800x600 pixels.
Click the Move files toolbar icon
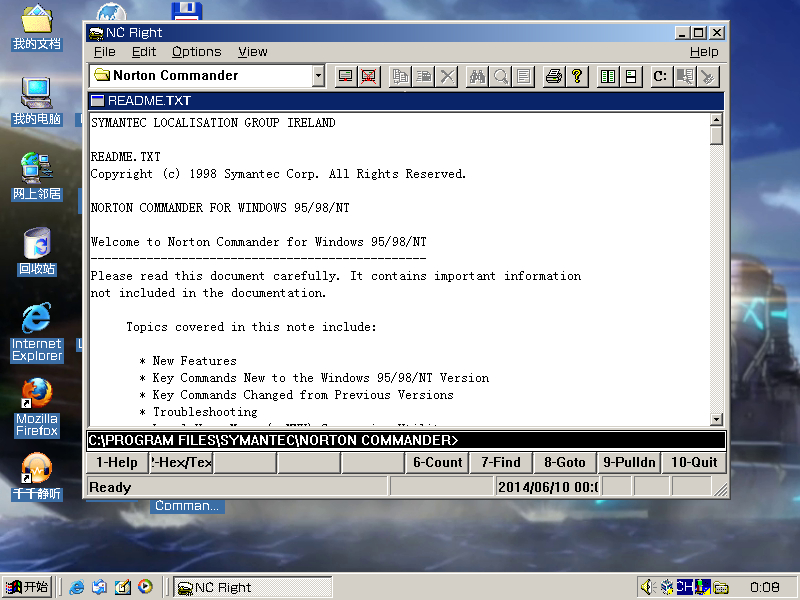click(423, 77)
